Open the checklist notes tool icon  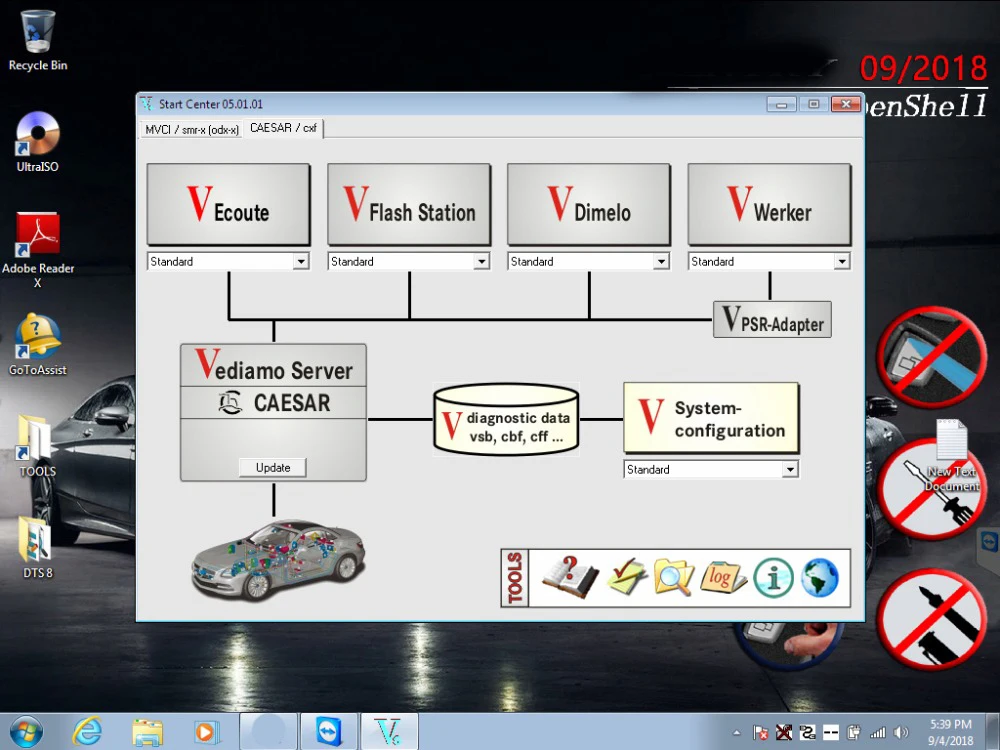(627, 577)
